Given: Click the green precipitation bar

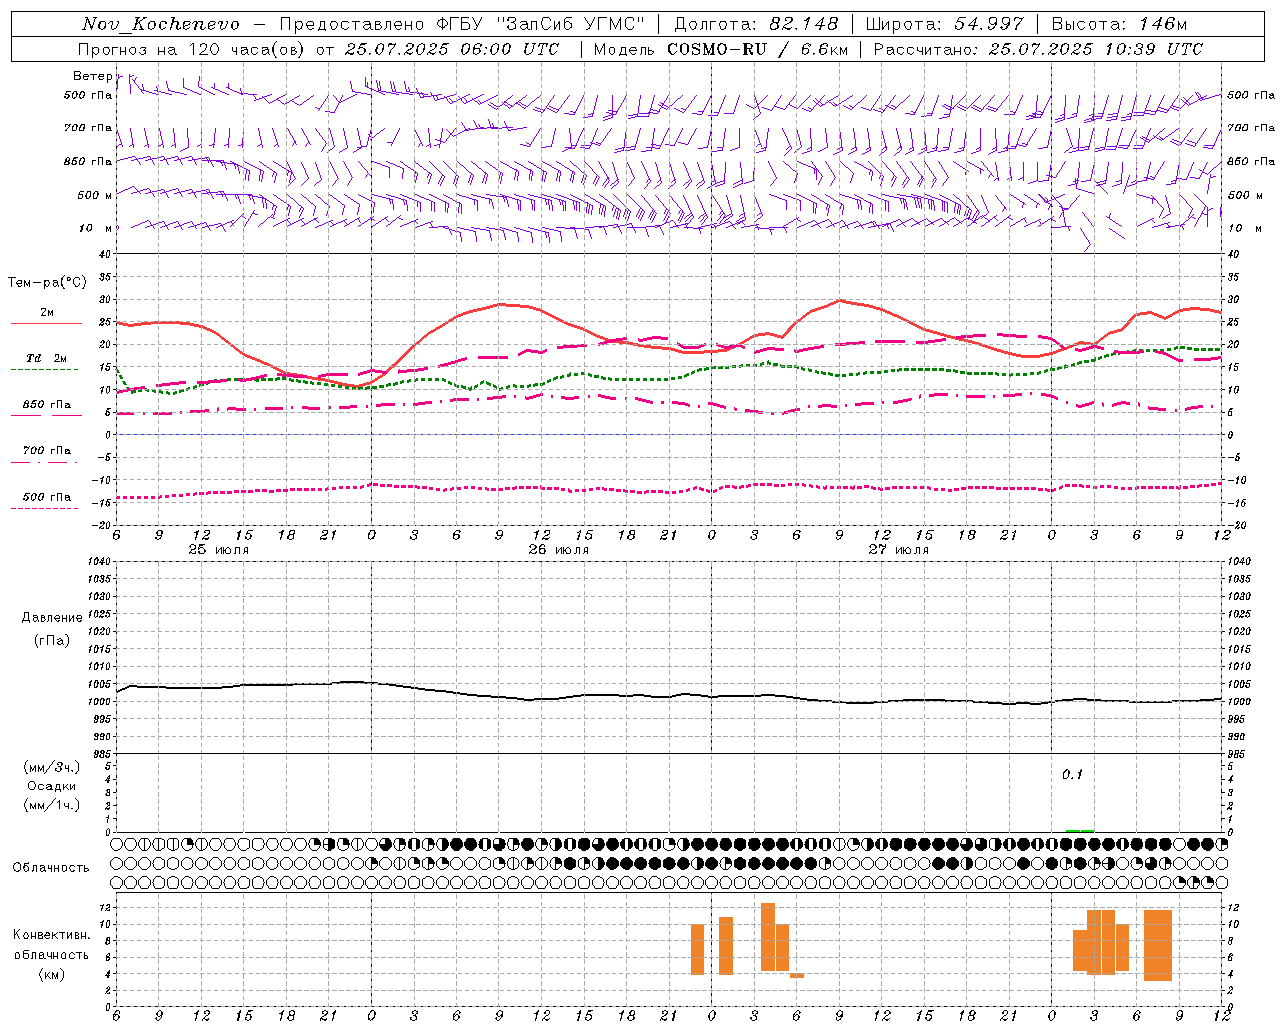Looking at the screenshot, I should tap(1080, 830).
